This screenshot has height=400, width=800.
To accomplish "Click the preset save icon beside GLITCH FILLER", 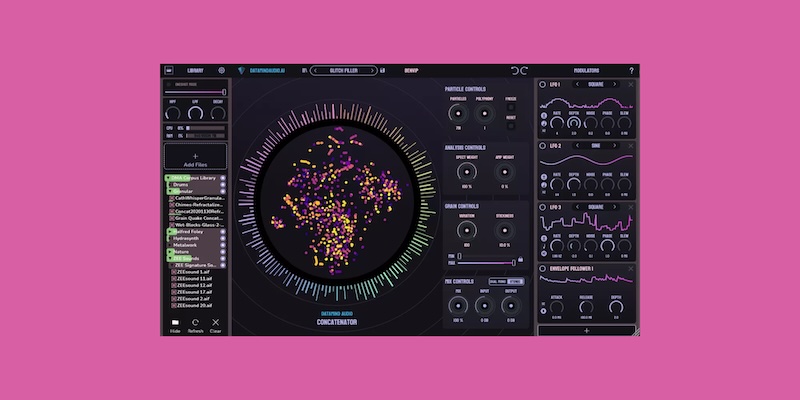I will [x=383, y=70].
